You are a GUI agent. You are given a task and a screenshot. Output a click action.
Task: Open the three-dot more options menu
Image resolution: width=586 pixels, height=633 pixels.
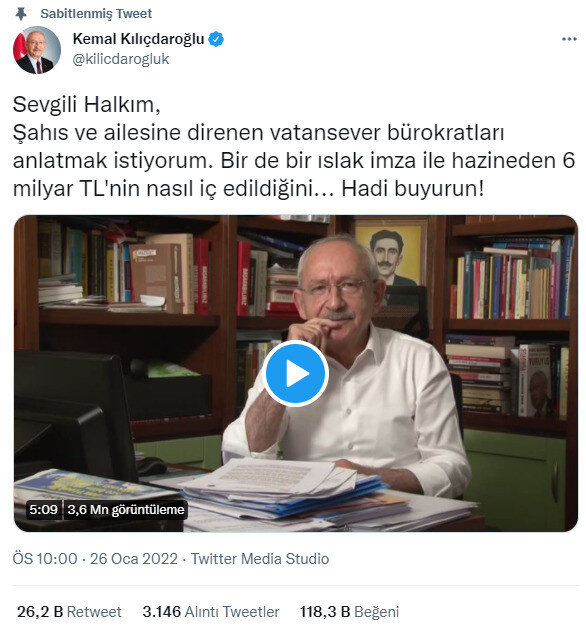pos(569,39)
